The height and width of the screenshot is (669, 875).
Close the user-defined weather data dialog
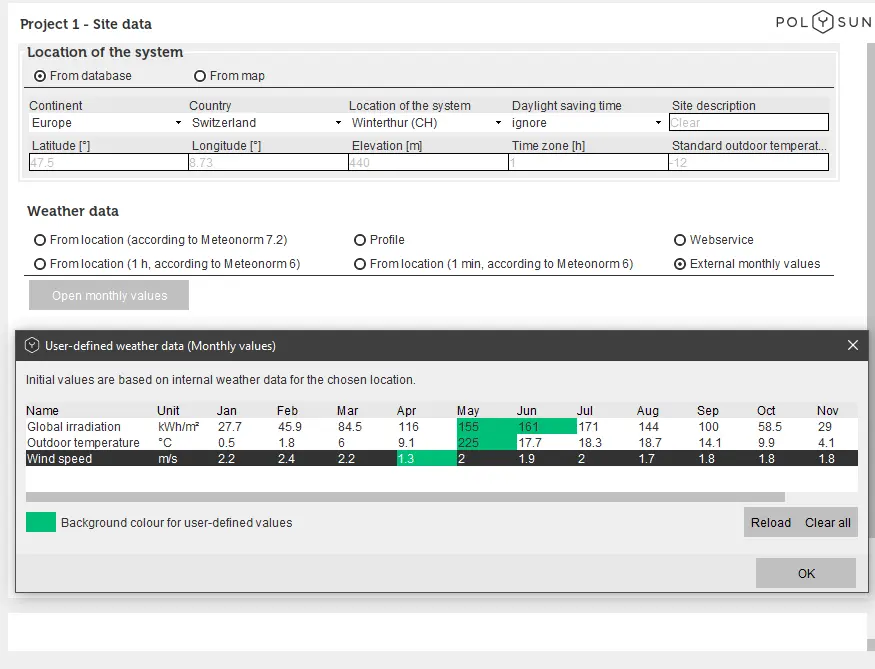tap(852, 345)
